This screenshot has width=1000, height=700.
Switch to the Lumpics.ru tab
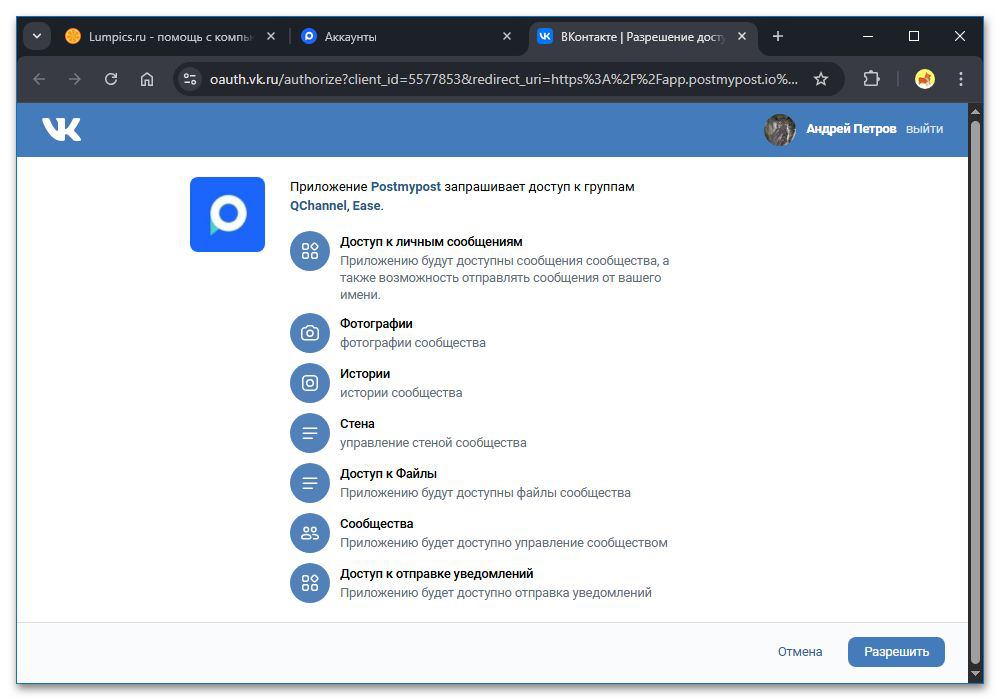(169, 37)
